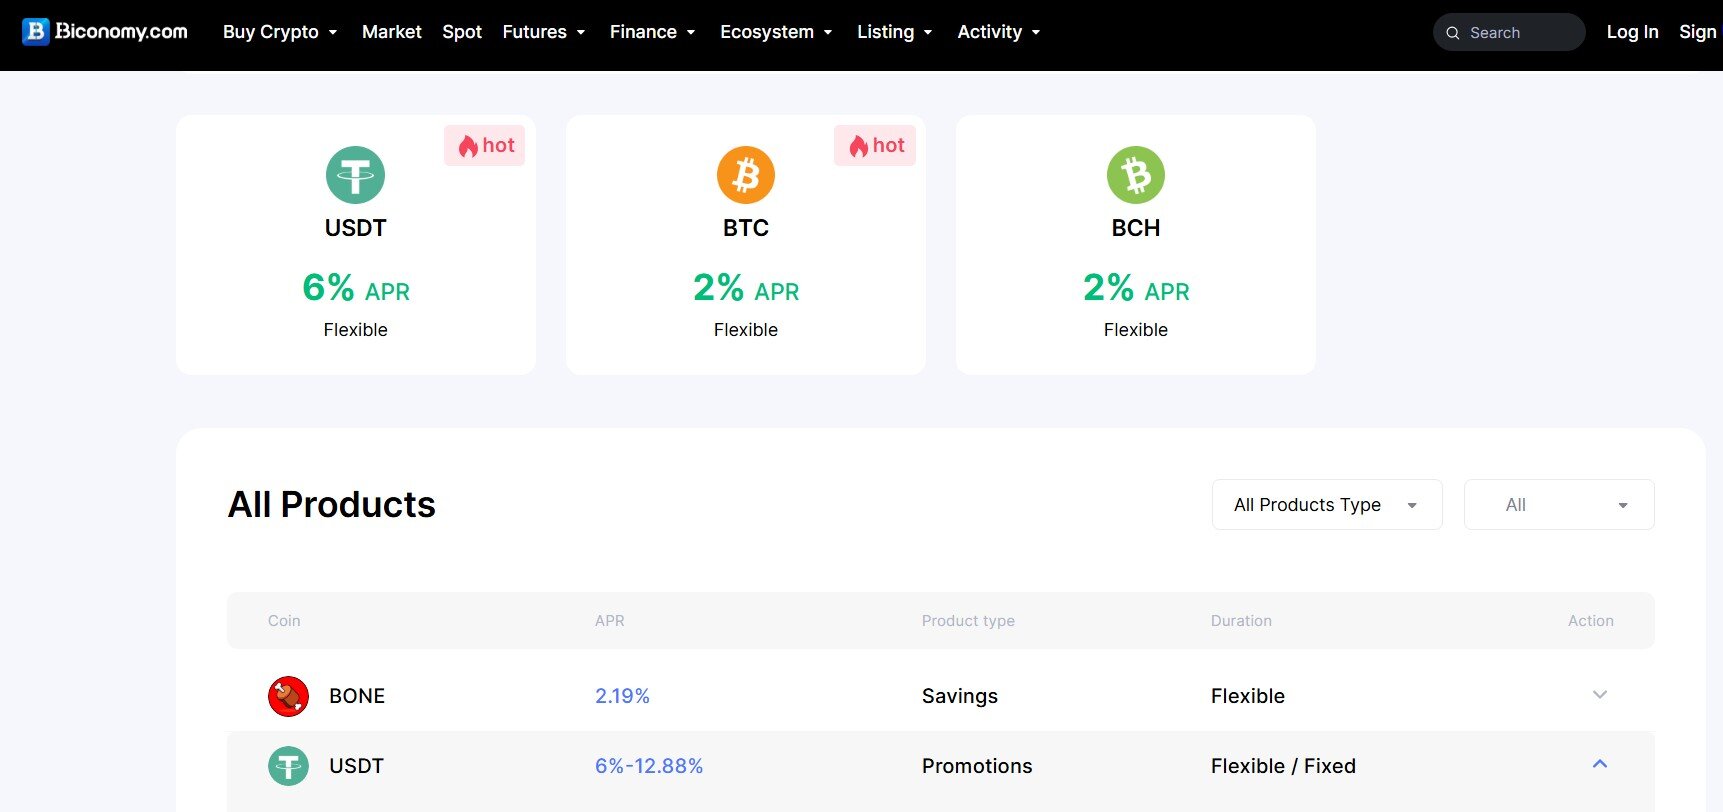Click the BONE coin icon in table
Viewport: 1723px width, 812px height.
click(x=288, y=696)
